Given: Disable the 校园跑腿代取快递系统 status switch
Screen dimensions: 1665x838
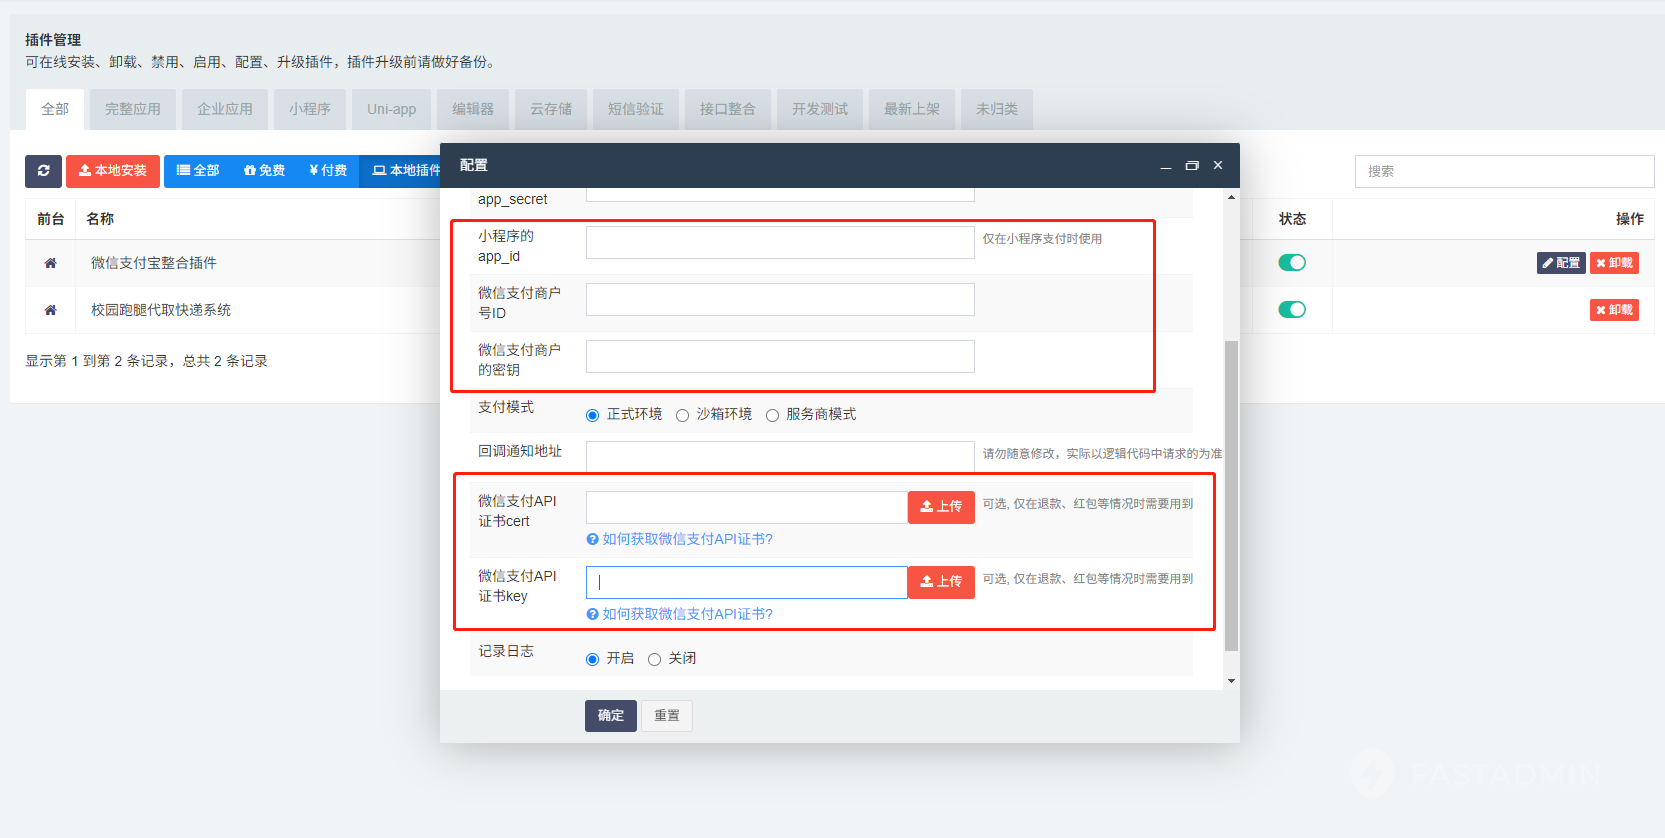Looking at the screenshot, I should (x=1292, y=310).
